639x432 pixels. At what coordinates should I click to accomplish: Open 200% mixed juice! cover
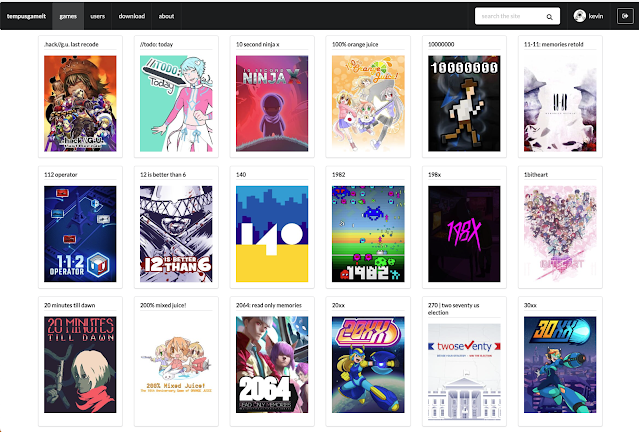(176, 365)
